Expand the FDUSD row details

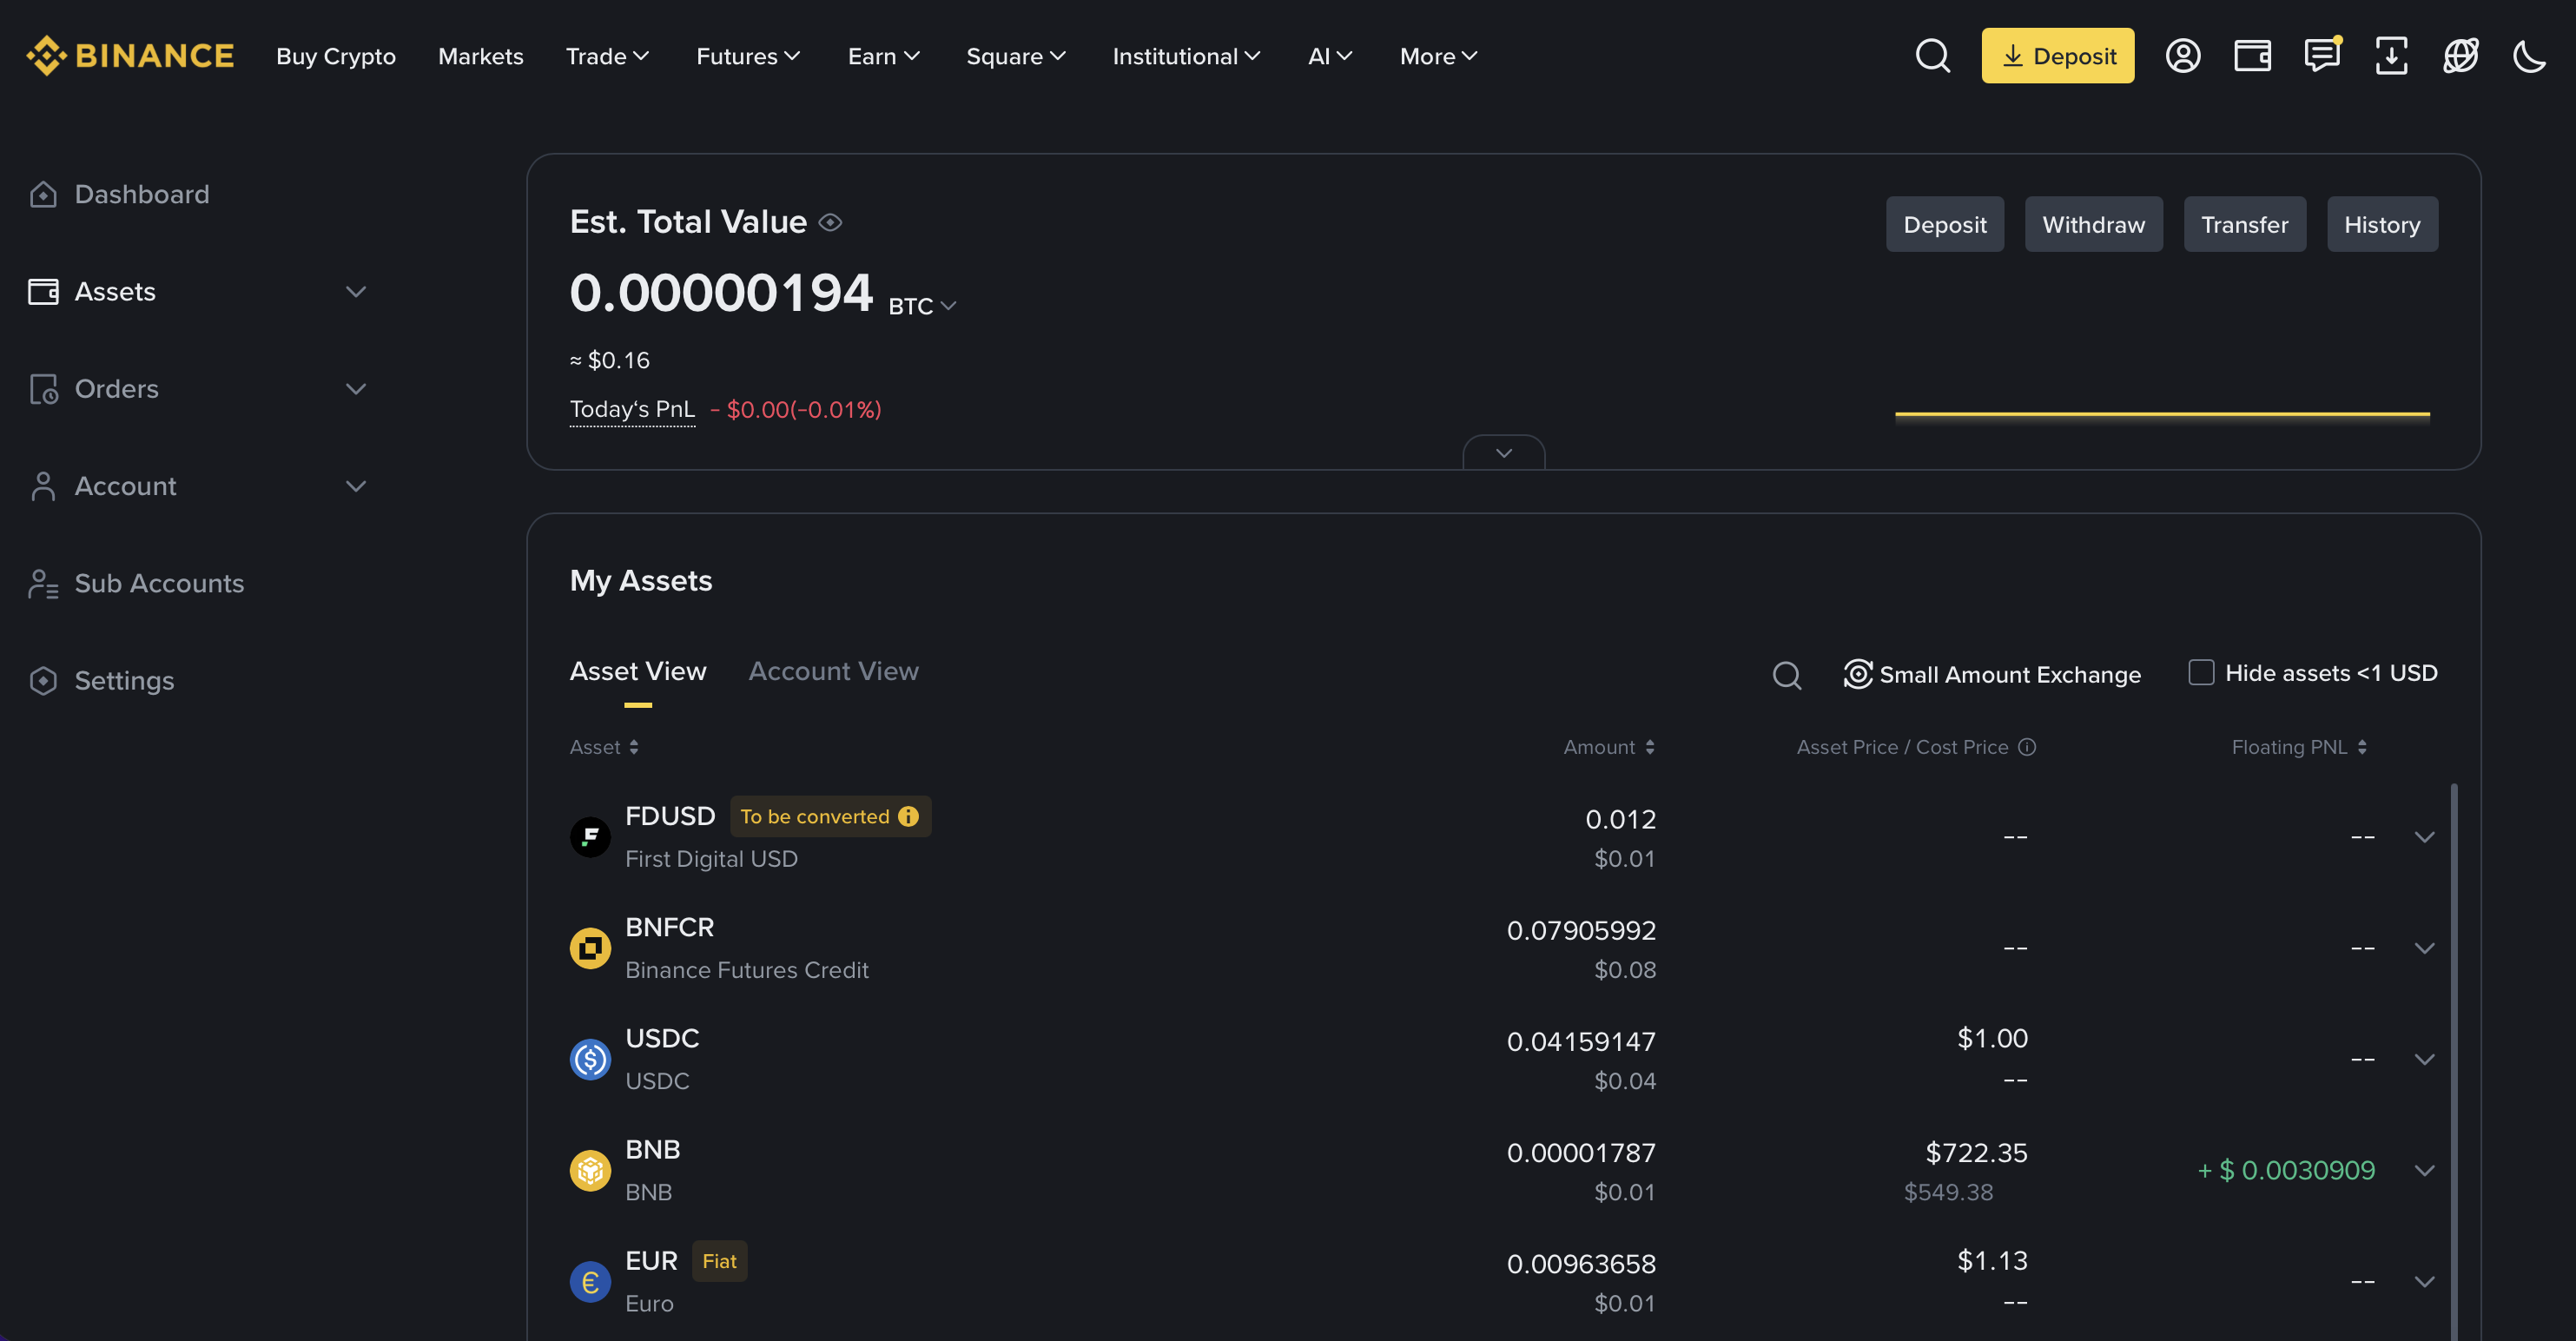[2424, 837]
